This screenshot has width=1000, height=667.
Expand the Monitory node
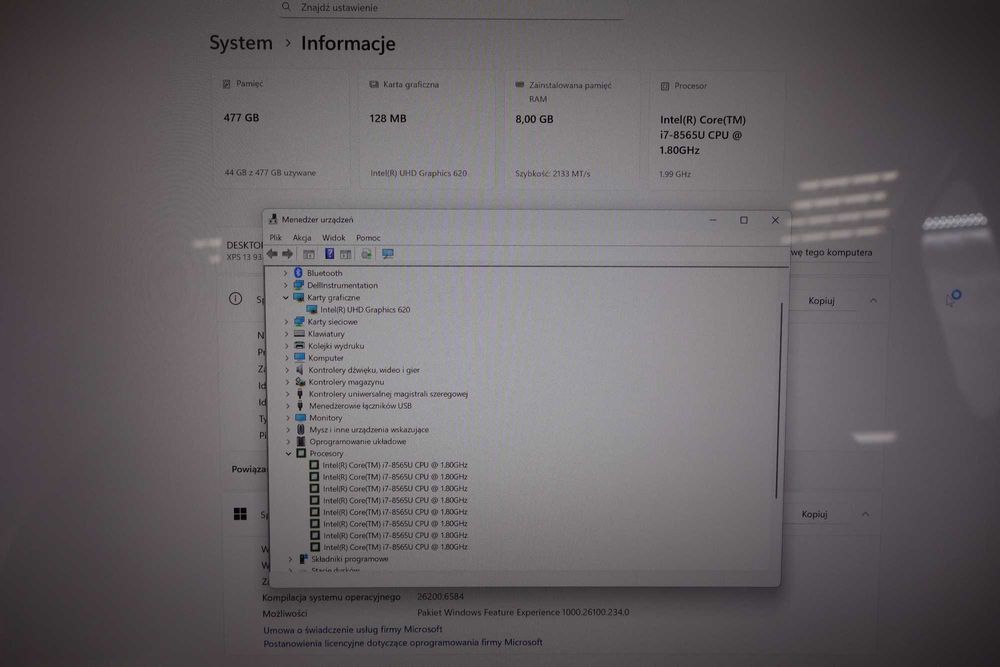288,418
